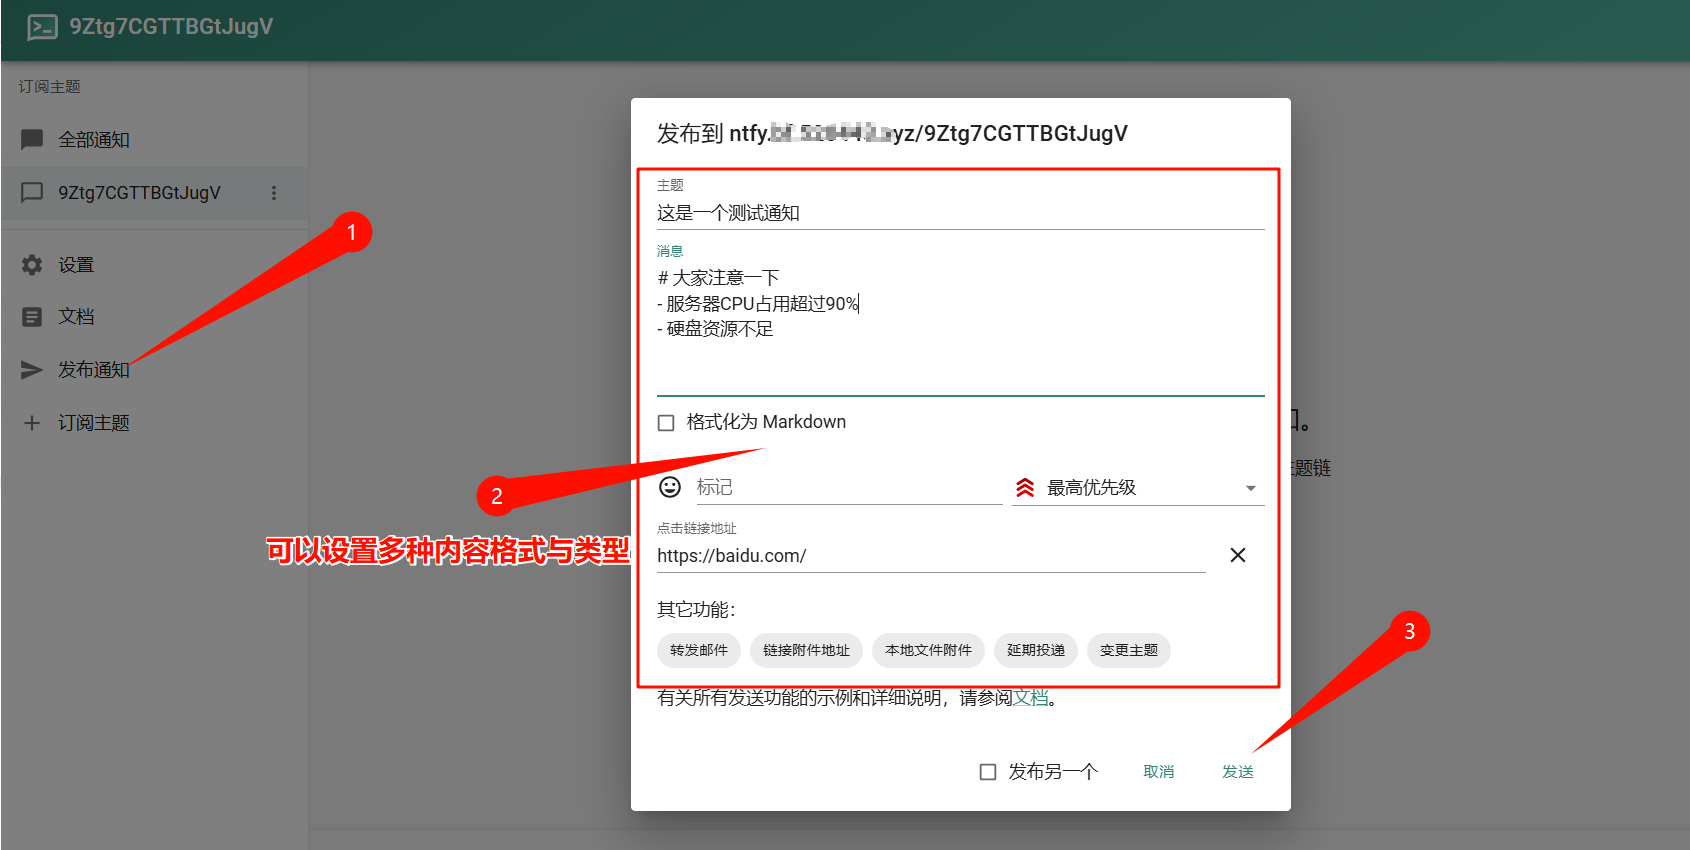This screenshot has width=1690, height=850.
Task: Select topic 9Ztg7CGTTBGtJugV in sidebar
Action: (x=154, y=193)
